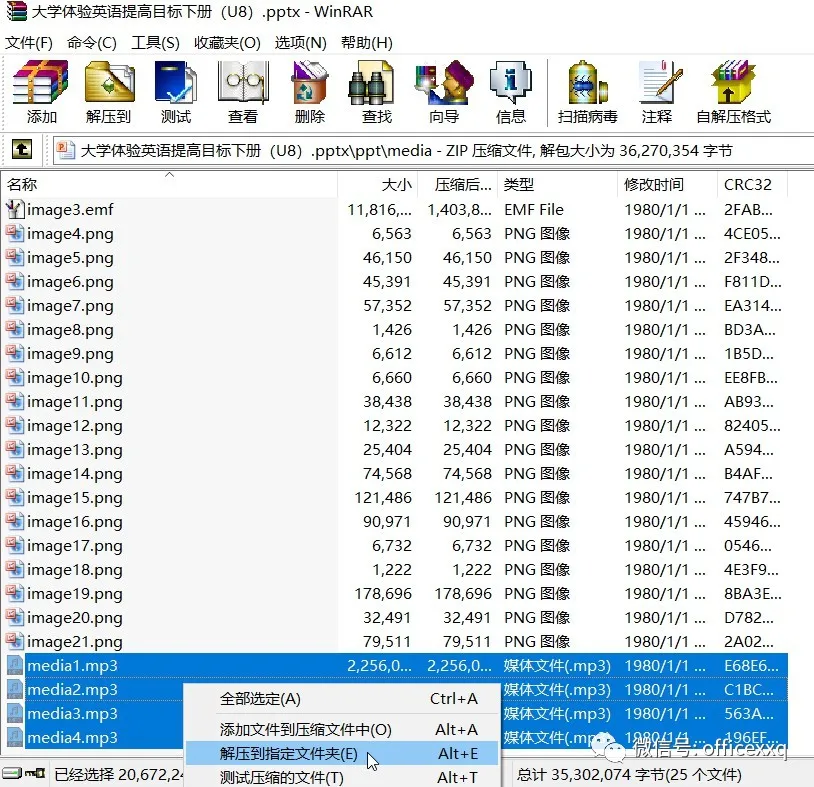Open the 工具(S) menu
This screenshot has height=787, width=814.
click(x=156, y=43)
